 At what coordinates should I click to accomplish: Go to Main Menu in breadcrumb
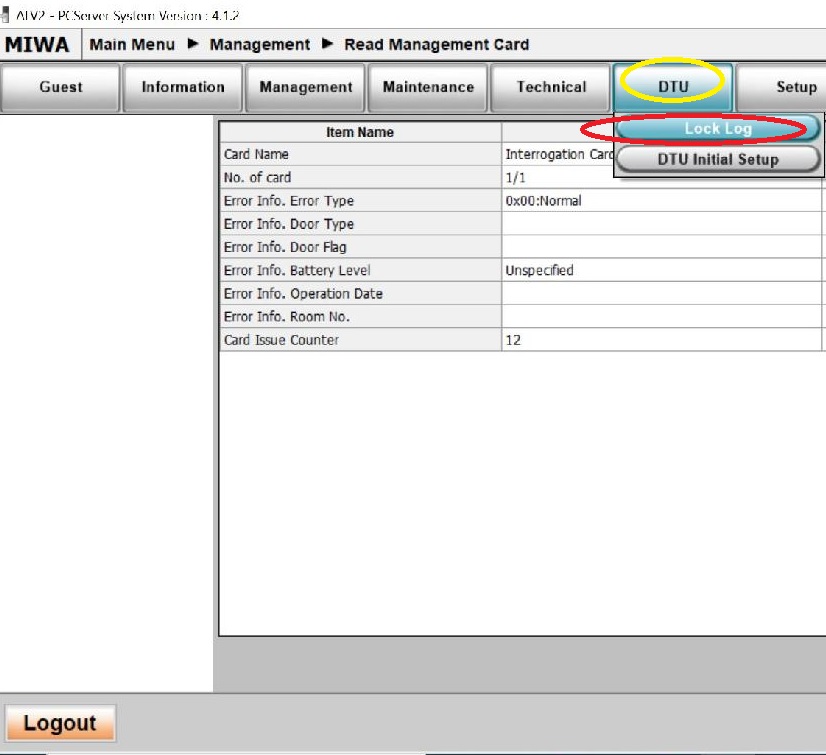[x=132, y=45]
